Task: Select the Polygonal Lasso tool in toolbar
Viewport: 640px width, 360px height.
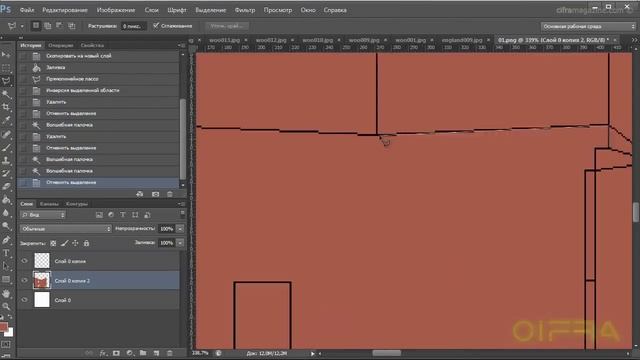Action: 6,81
